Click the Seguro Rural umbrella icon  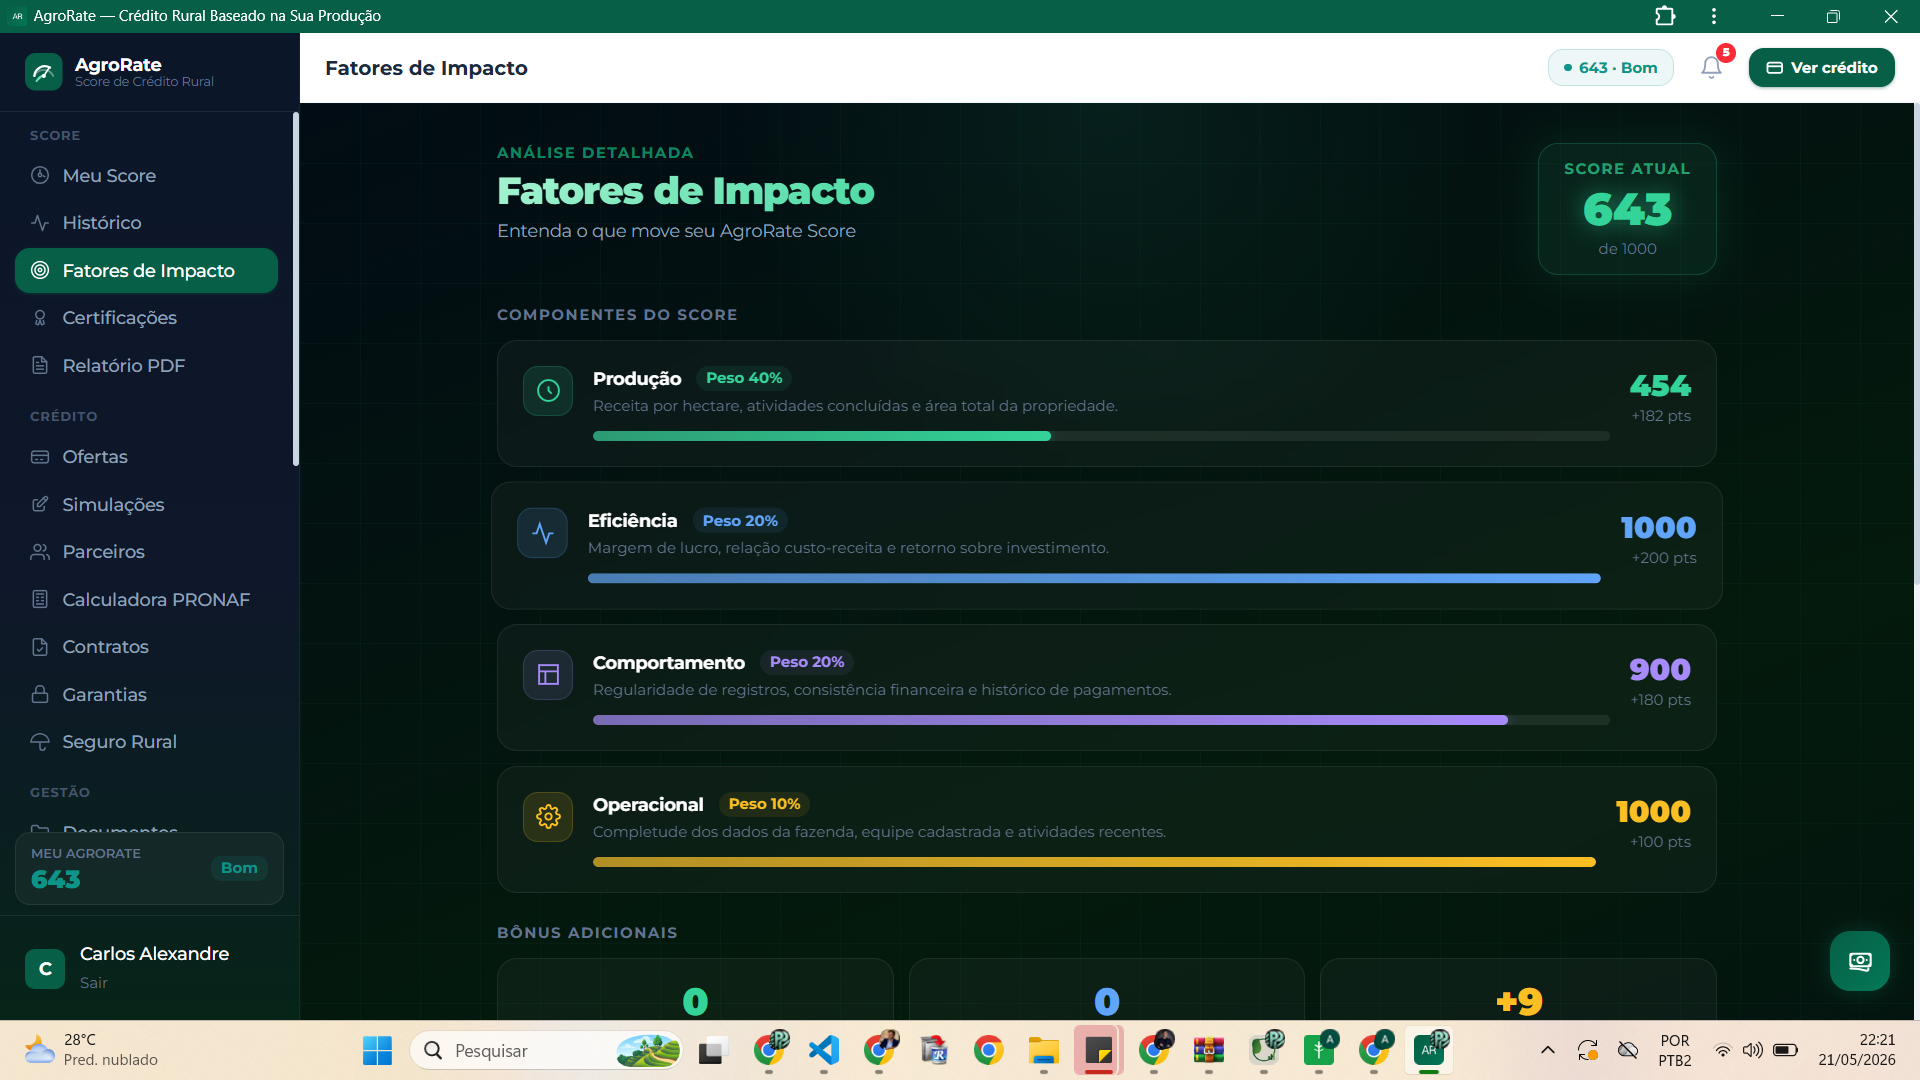point(40,742)
